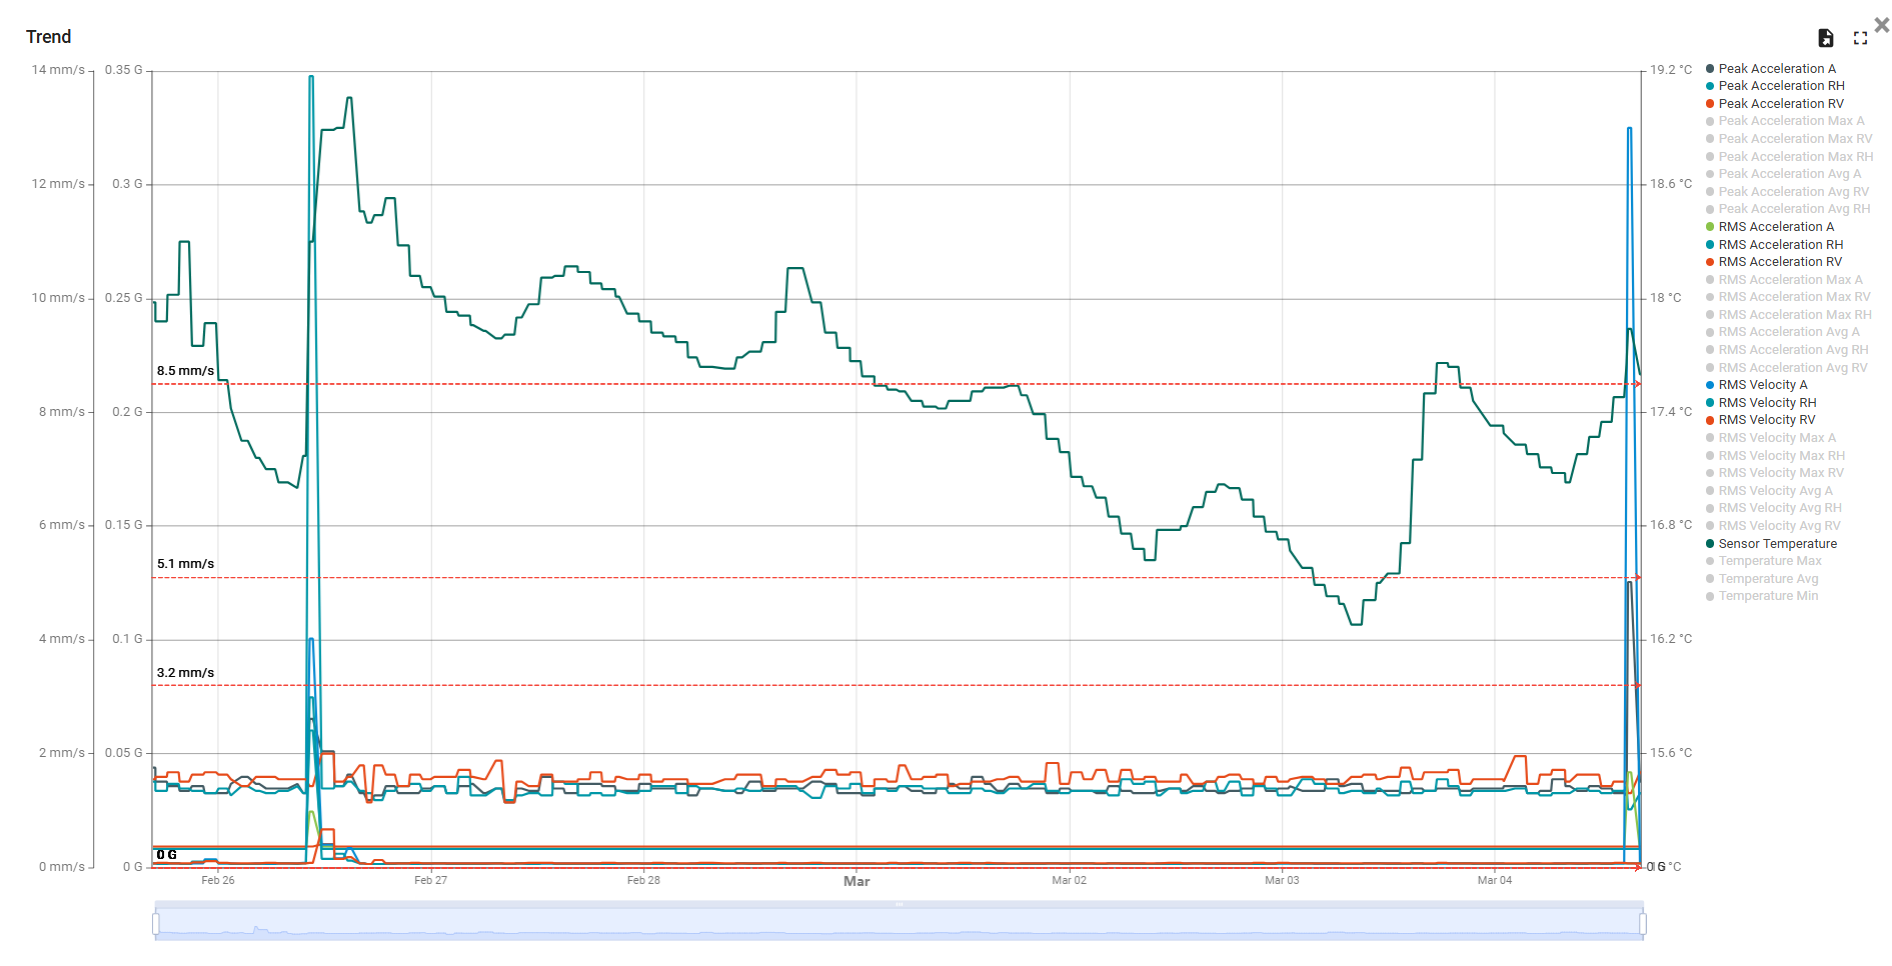This screenshot has height=966, width=1892.
Task: Click the right handle of range navigator
Action: click(1642, 923)
